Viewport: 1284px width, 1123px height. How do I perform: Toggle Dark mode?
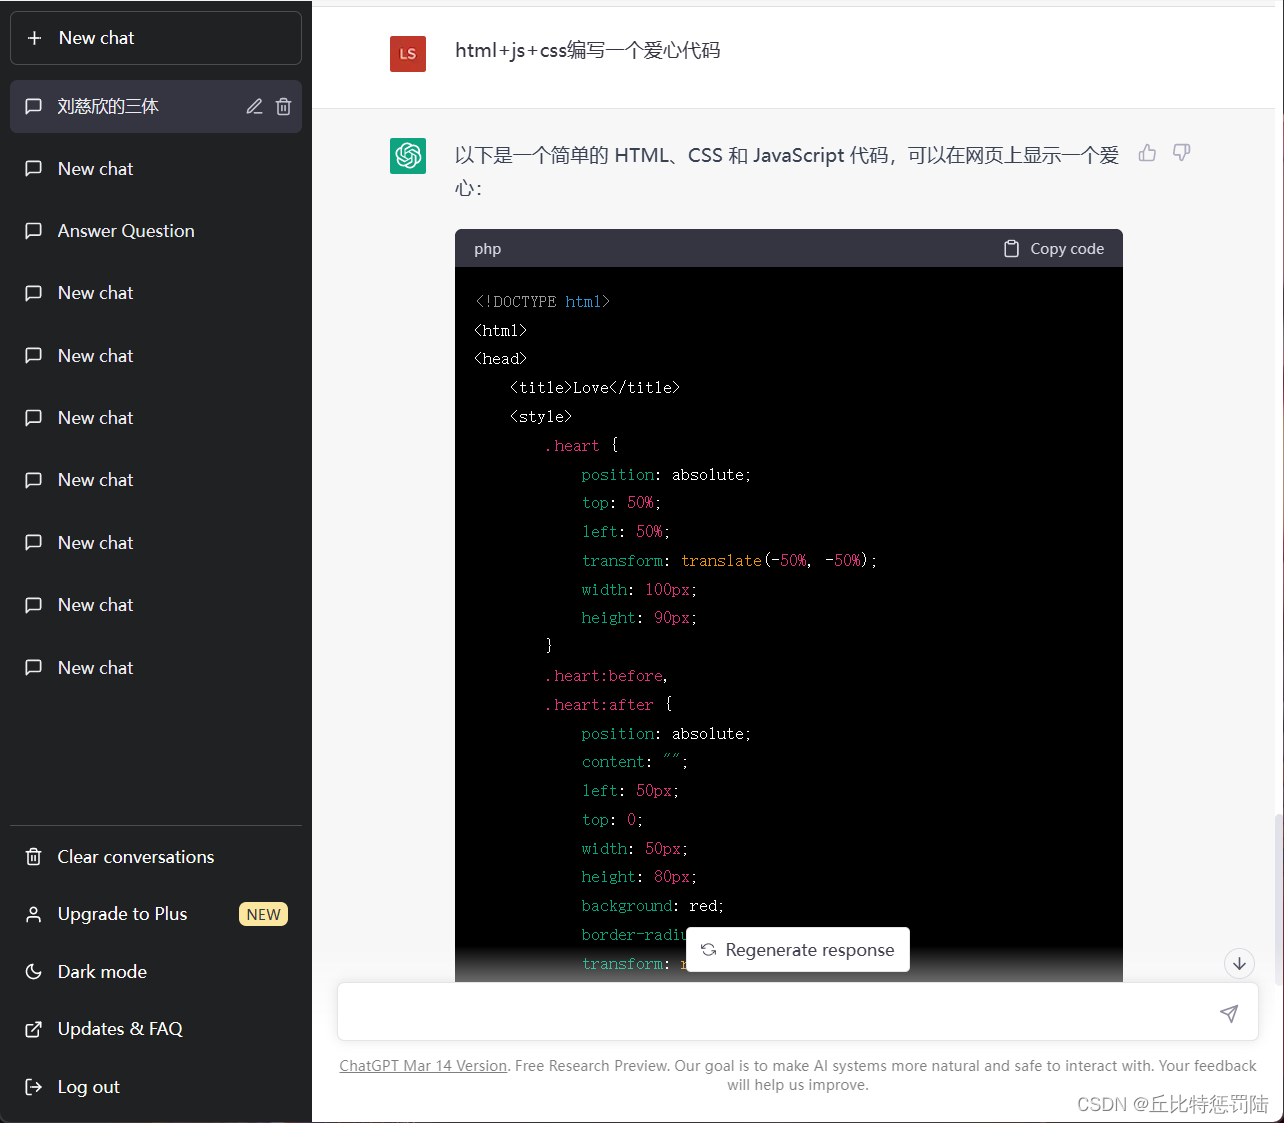pos(156,972)
